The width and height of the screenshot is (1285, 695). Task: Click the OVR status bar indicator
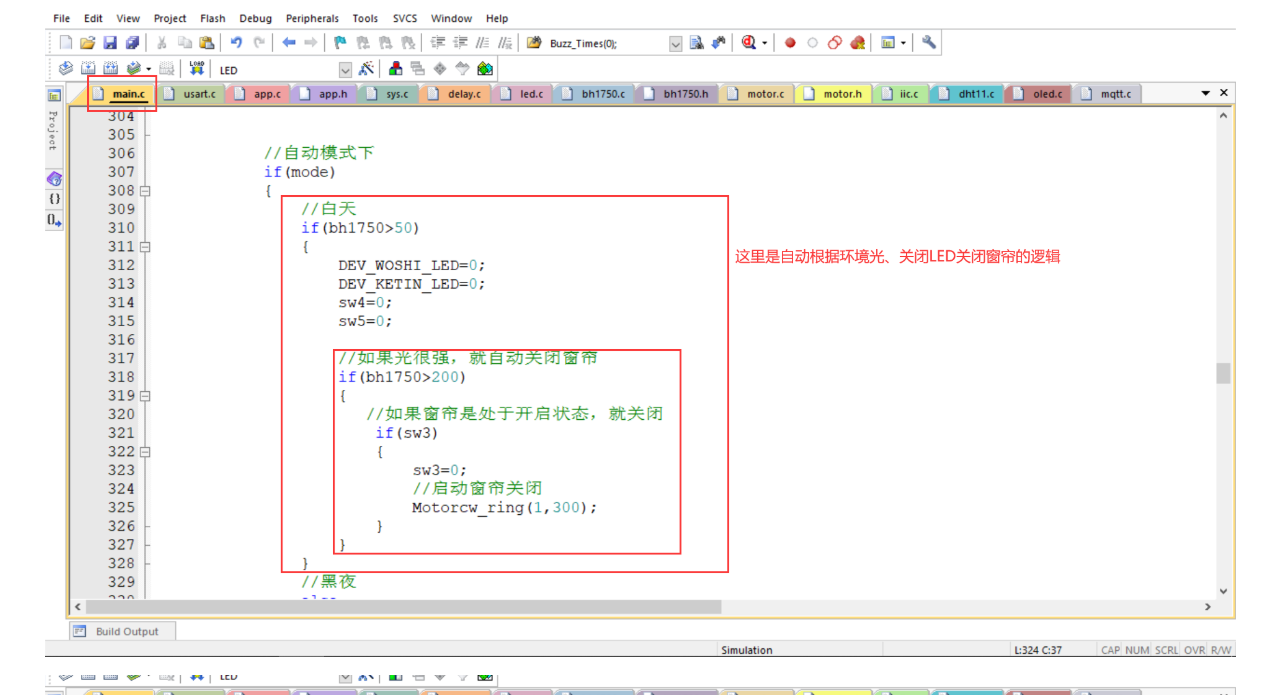1194,650
